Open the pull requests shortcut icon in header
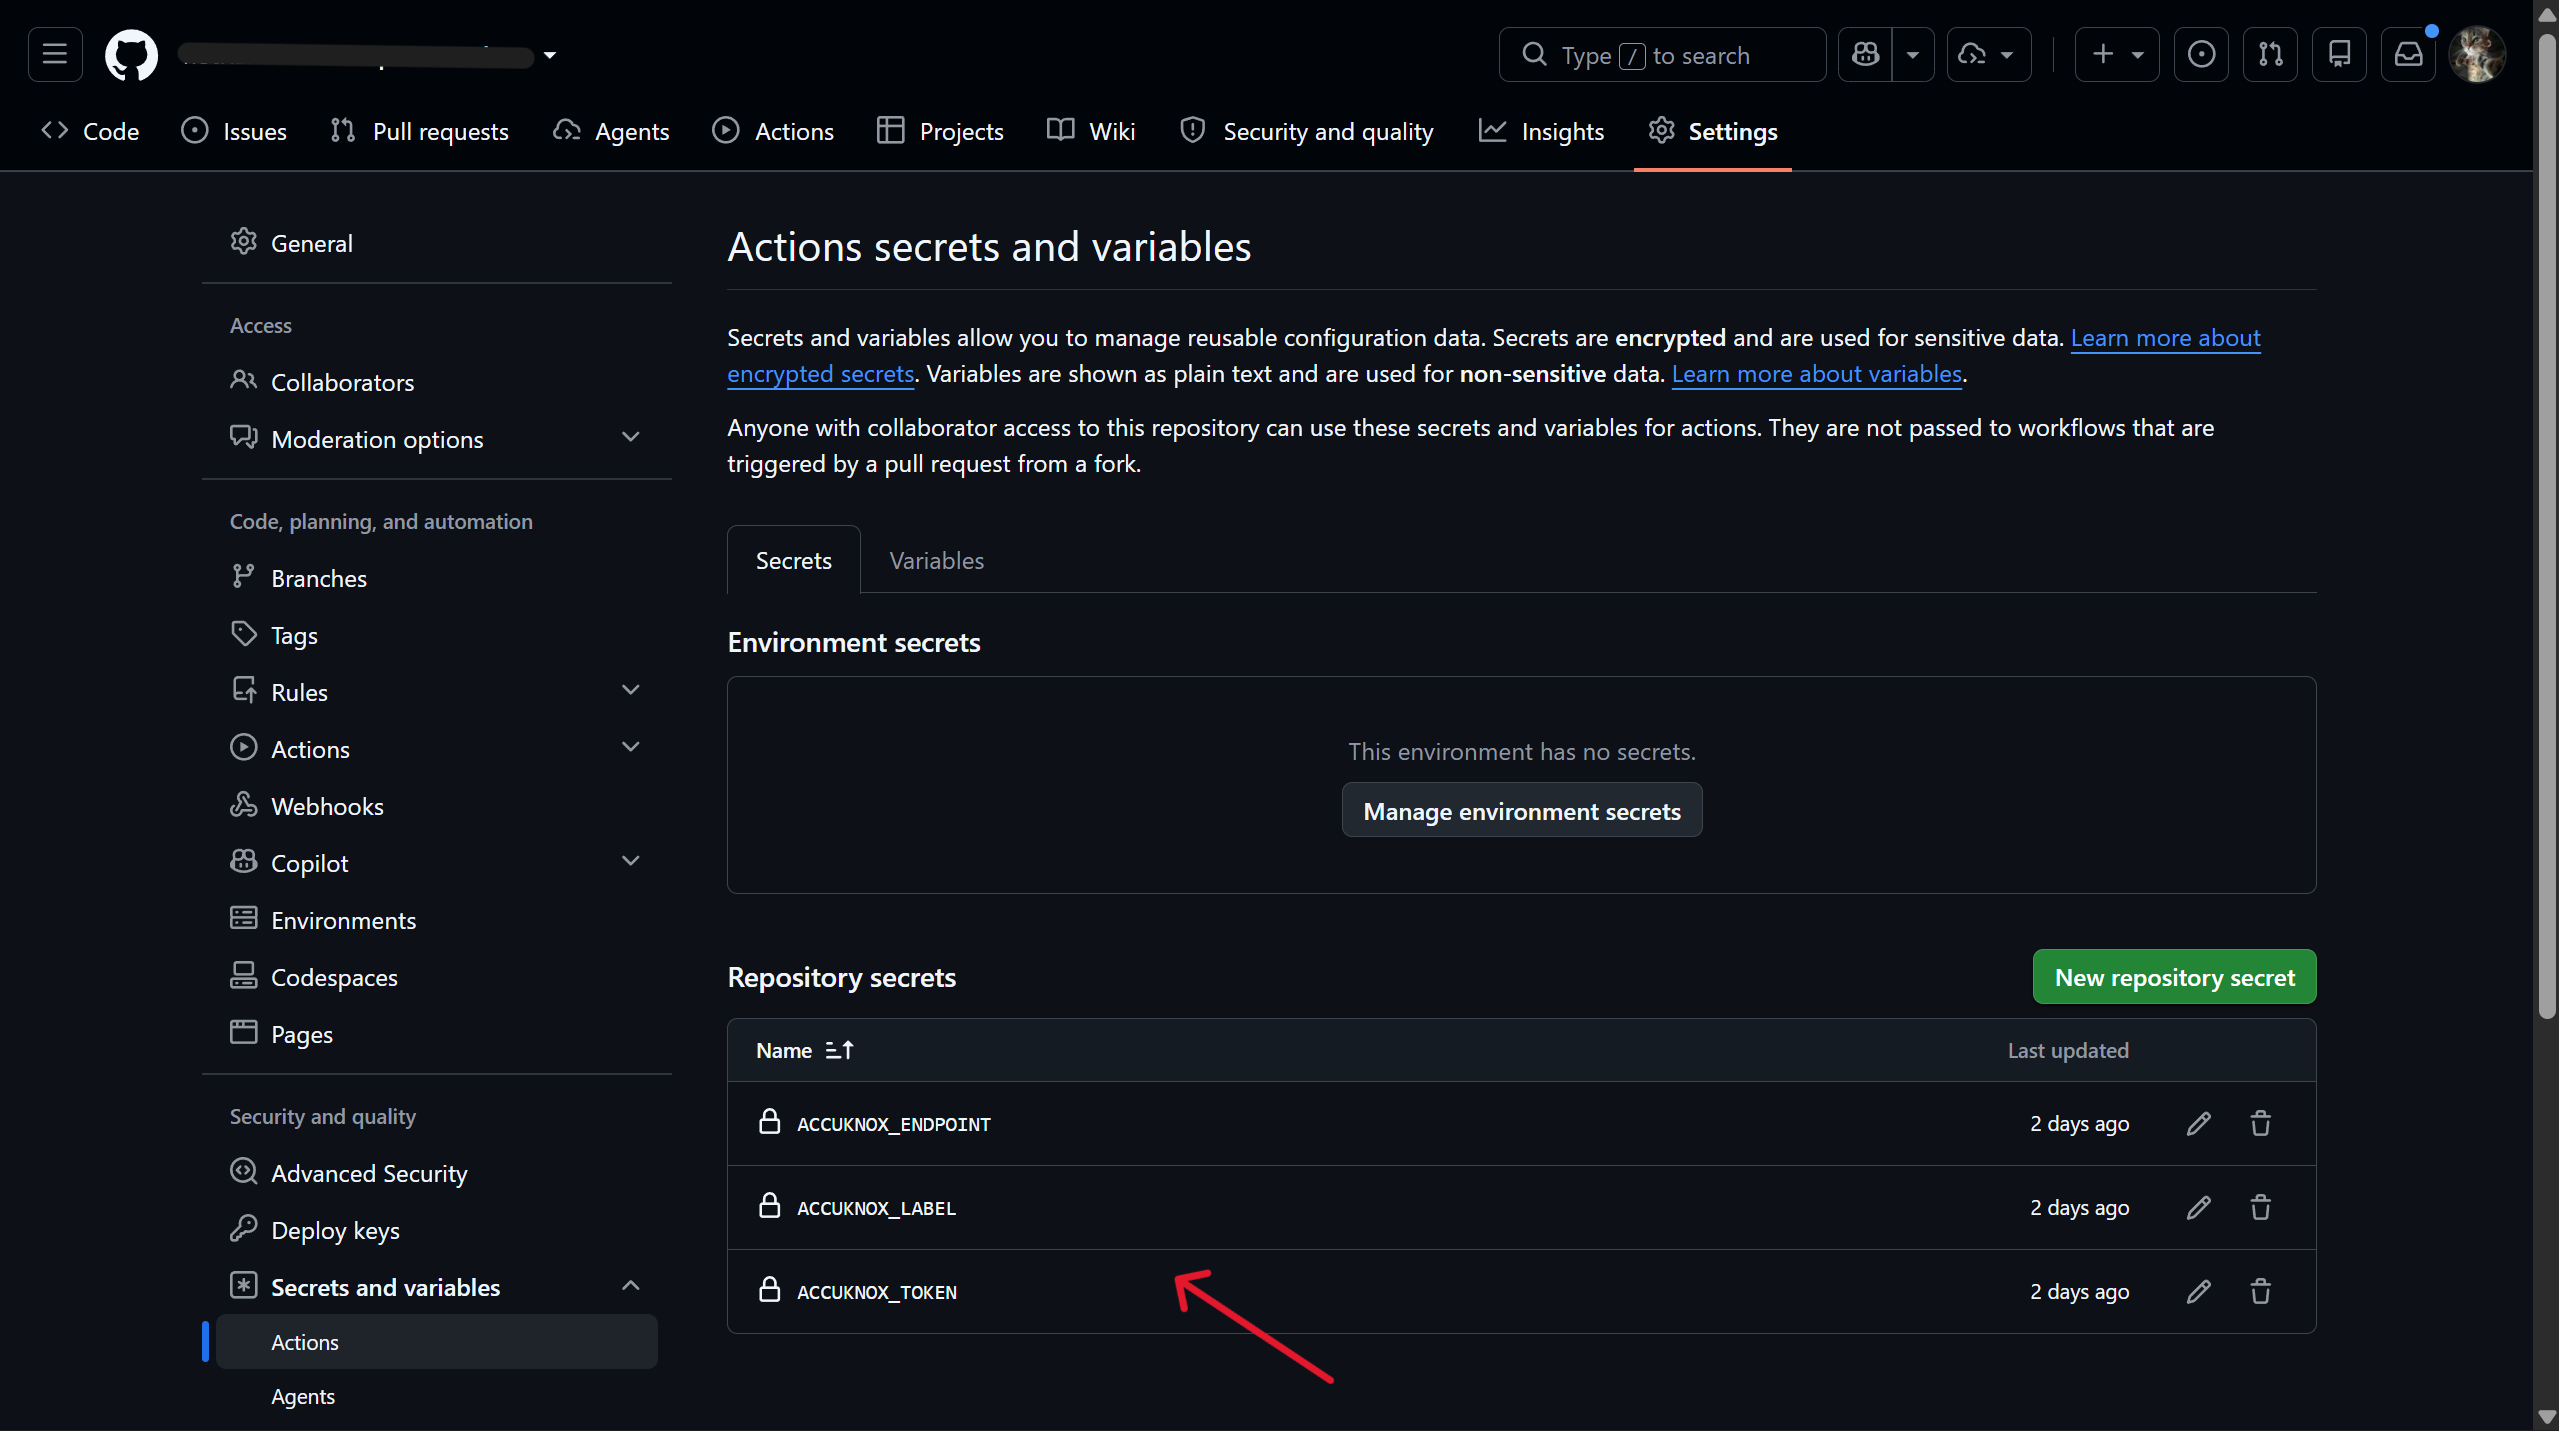 click(2270, 54)
